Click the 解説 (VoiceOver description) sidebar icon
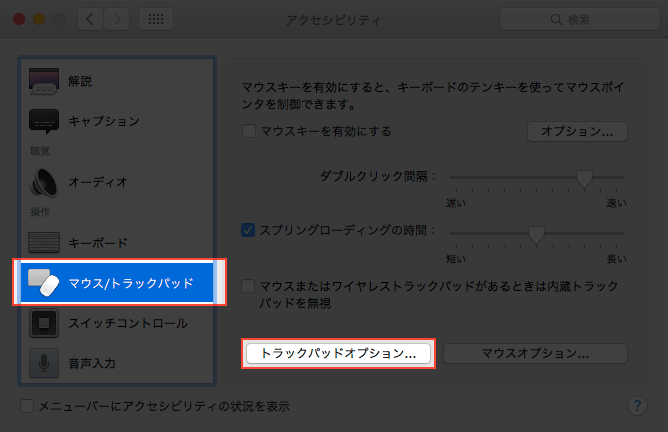The height and width of the screenshot is (432, 668). (x=44, y=81)
